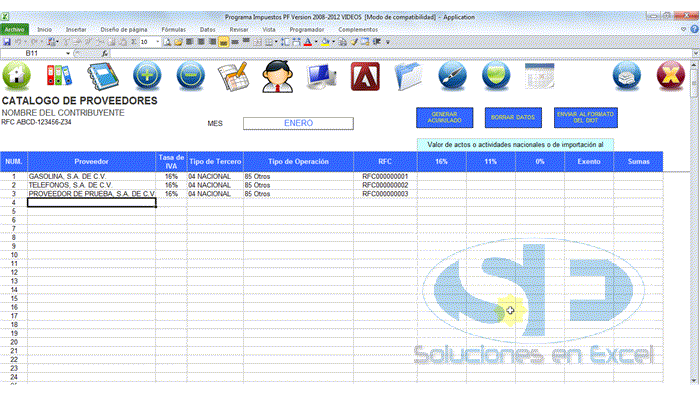Open the font color dropdown arrow

point(316,42)
